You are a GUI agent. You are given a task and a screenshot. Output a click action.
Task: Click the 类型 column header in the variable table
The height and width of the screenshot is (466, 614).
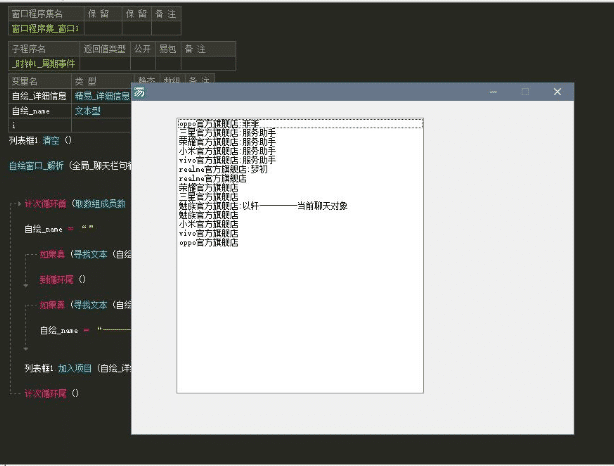tap(103, 81)
